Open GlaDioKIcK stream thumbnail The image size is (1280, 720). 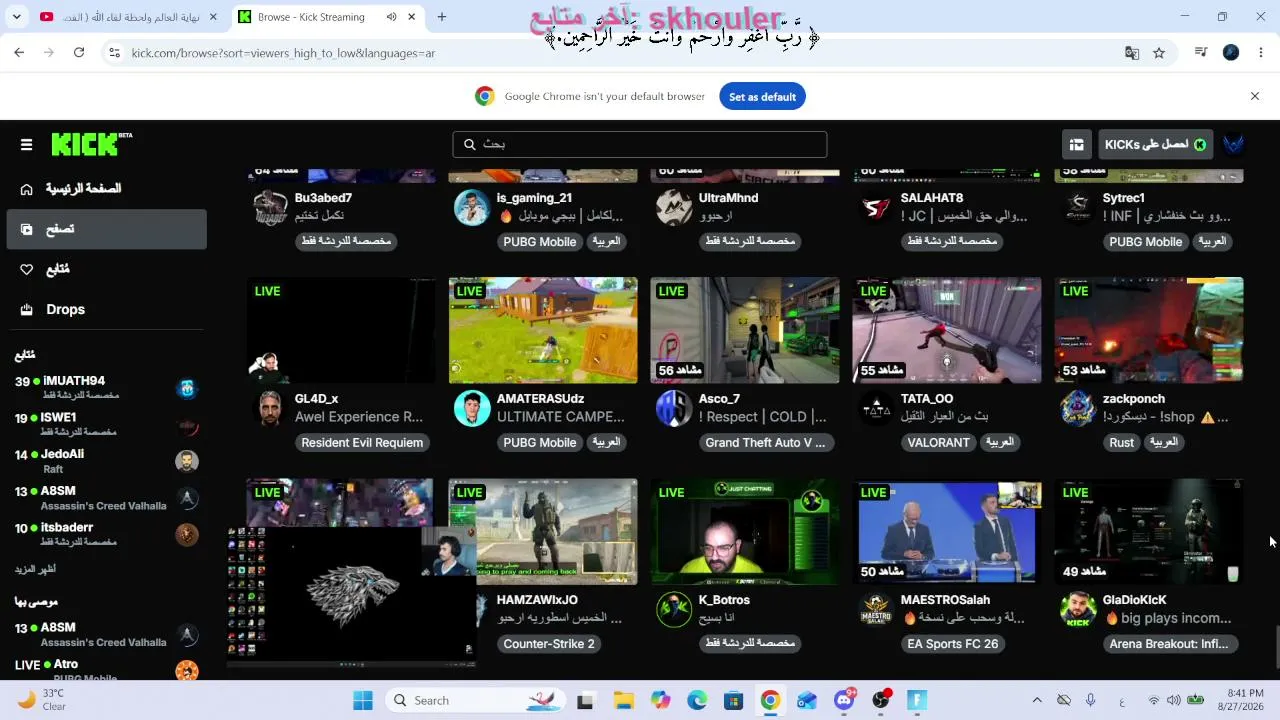click(x=1149, y=532)
